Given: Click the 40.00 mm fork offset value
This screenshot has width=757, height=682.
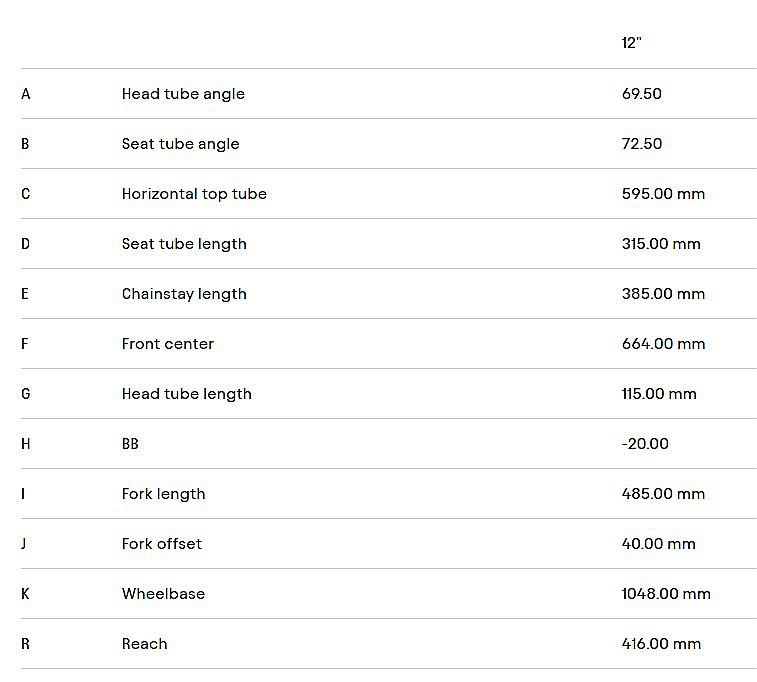Looking at the screenshot, I should 658,544.
